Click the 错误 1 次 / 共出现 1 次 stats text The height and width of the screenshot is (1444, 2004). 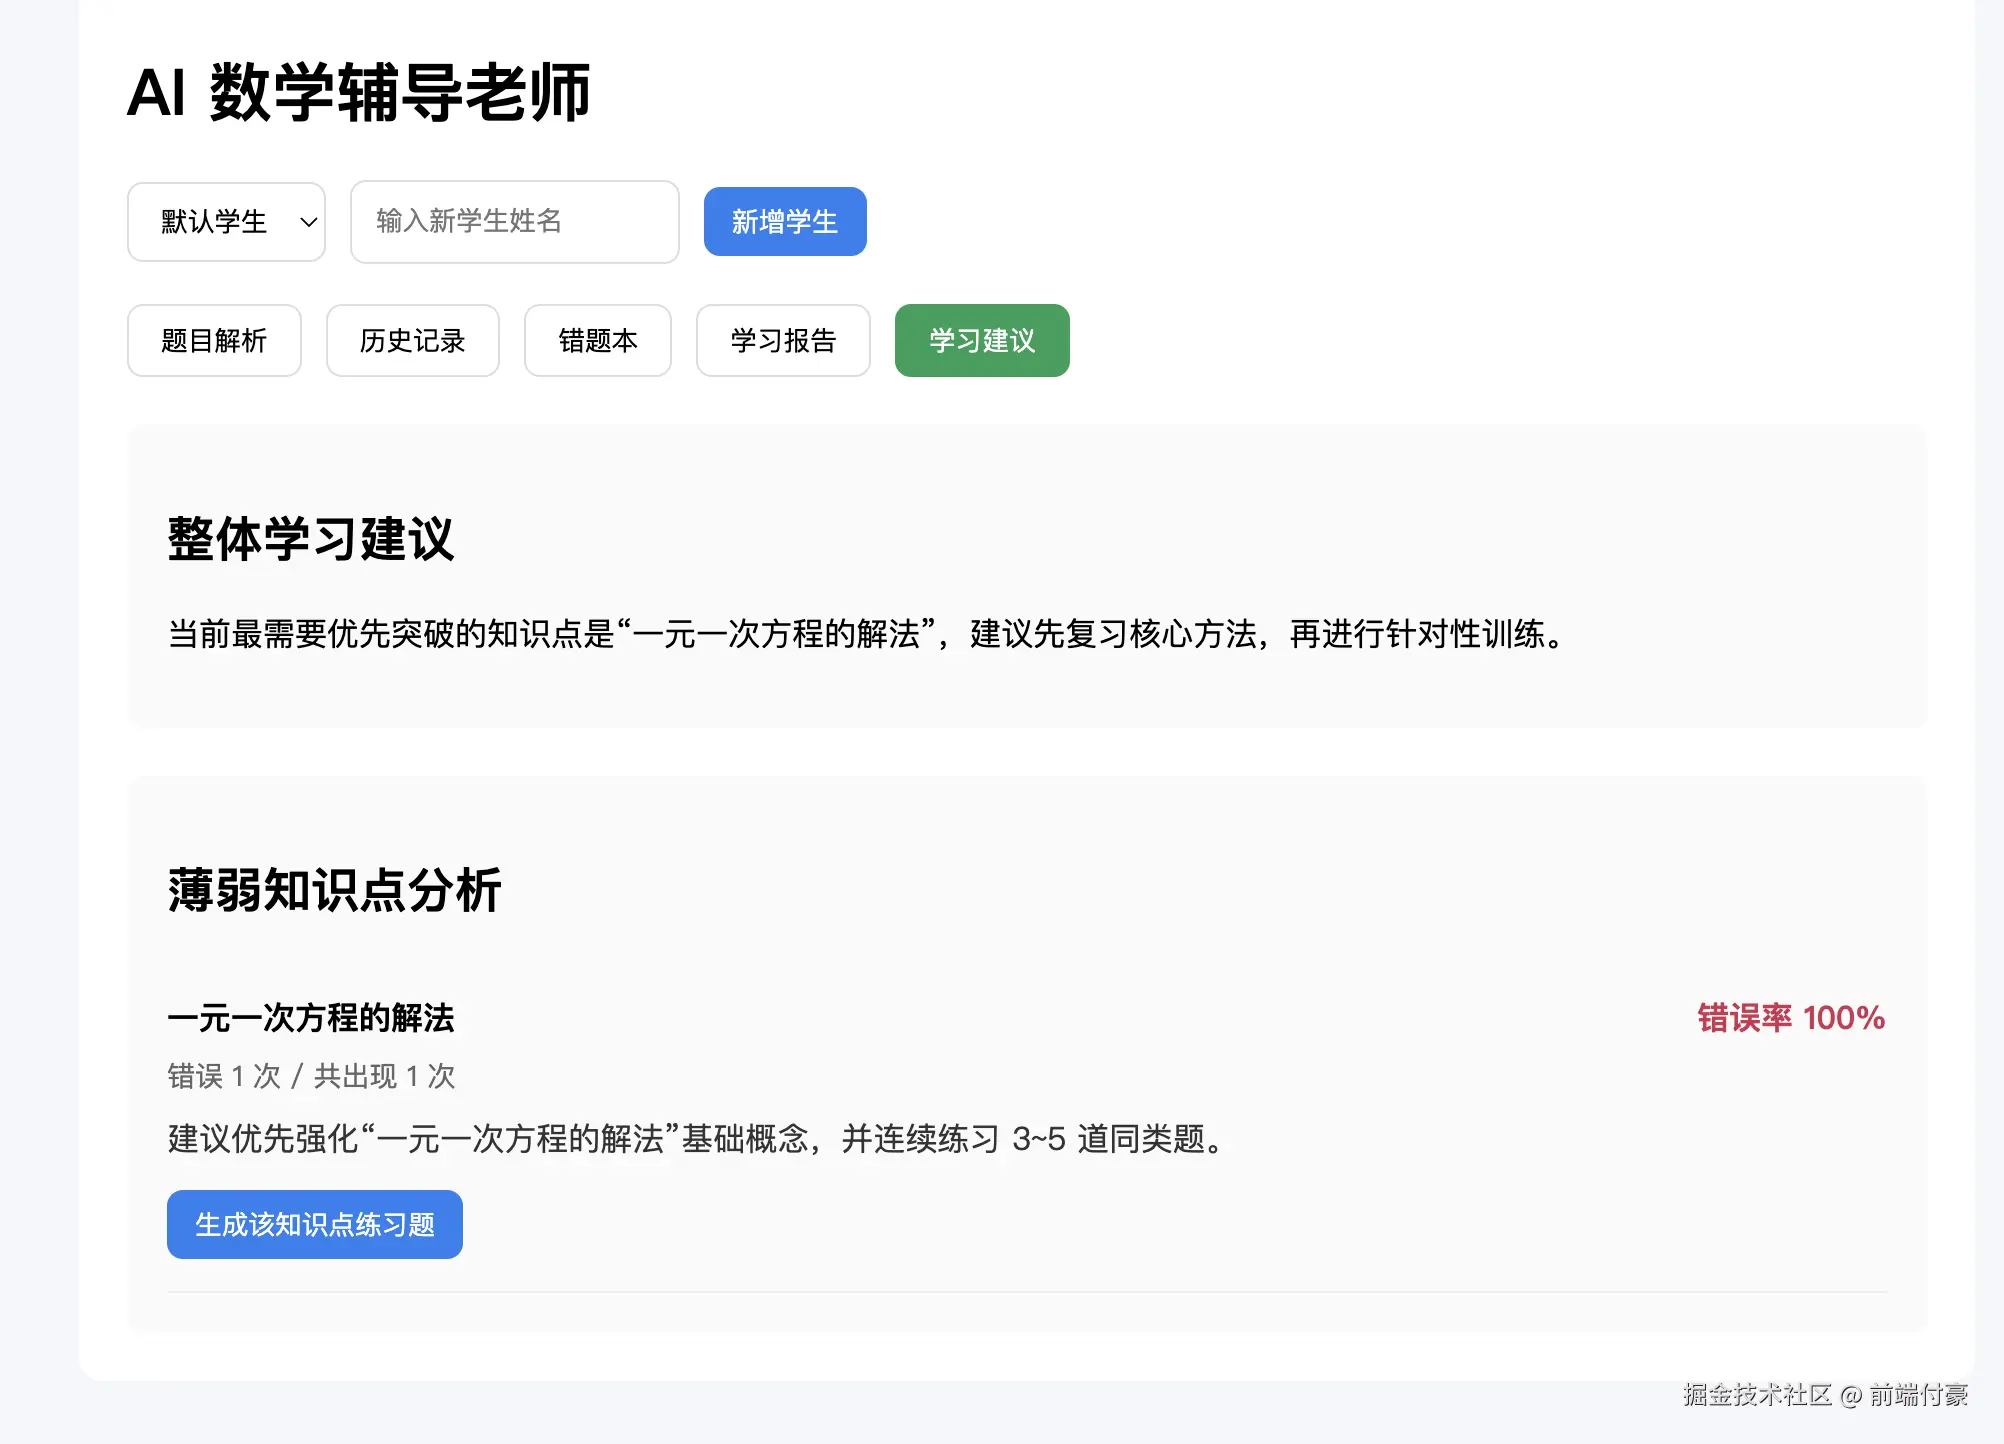click(x=311, y=1076)
